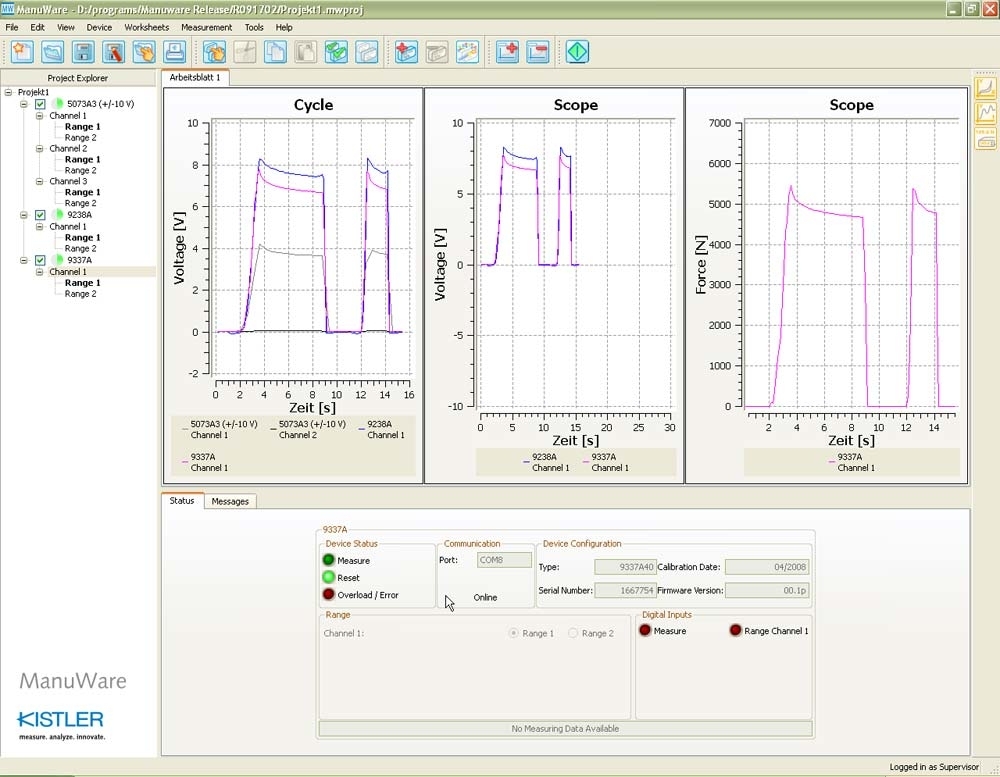Create a new project via toolbar star icon

point(22,52)
